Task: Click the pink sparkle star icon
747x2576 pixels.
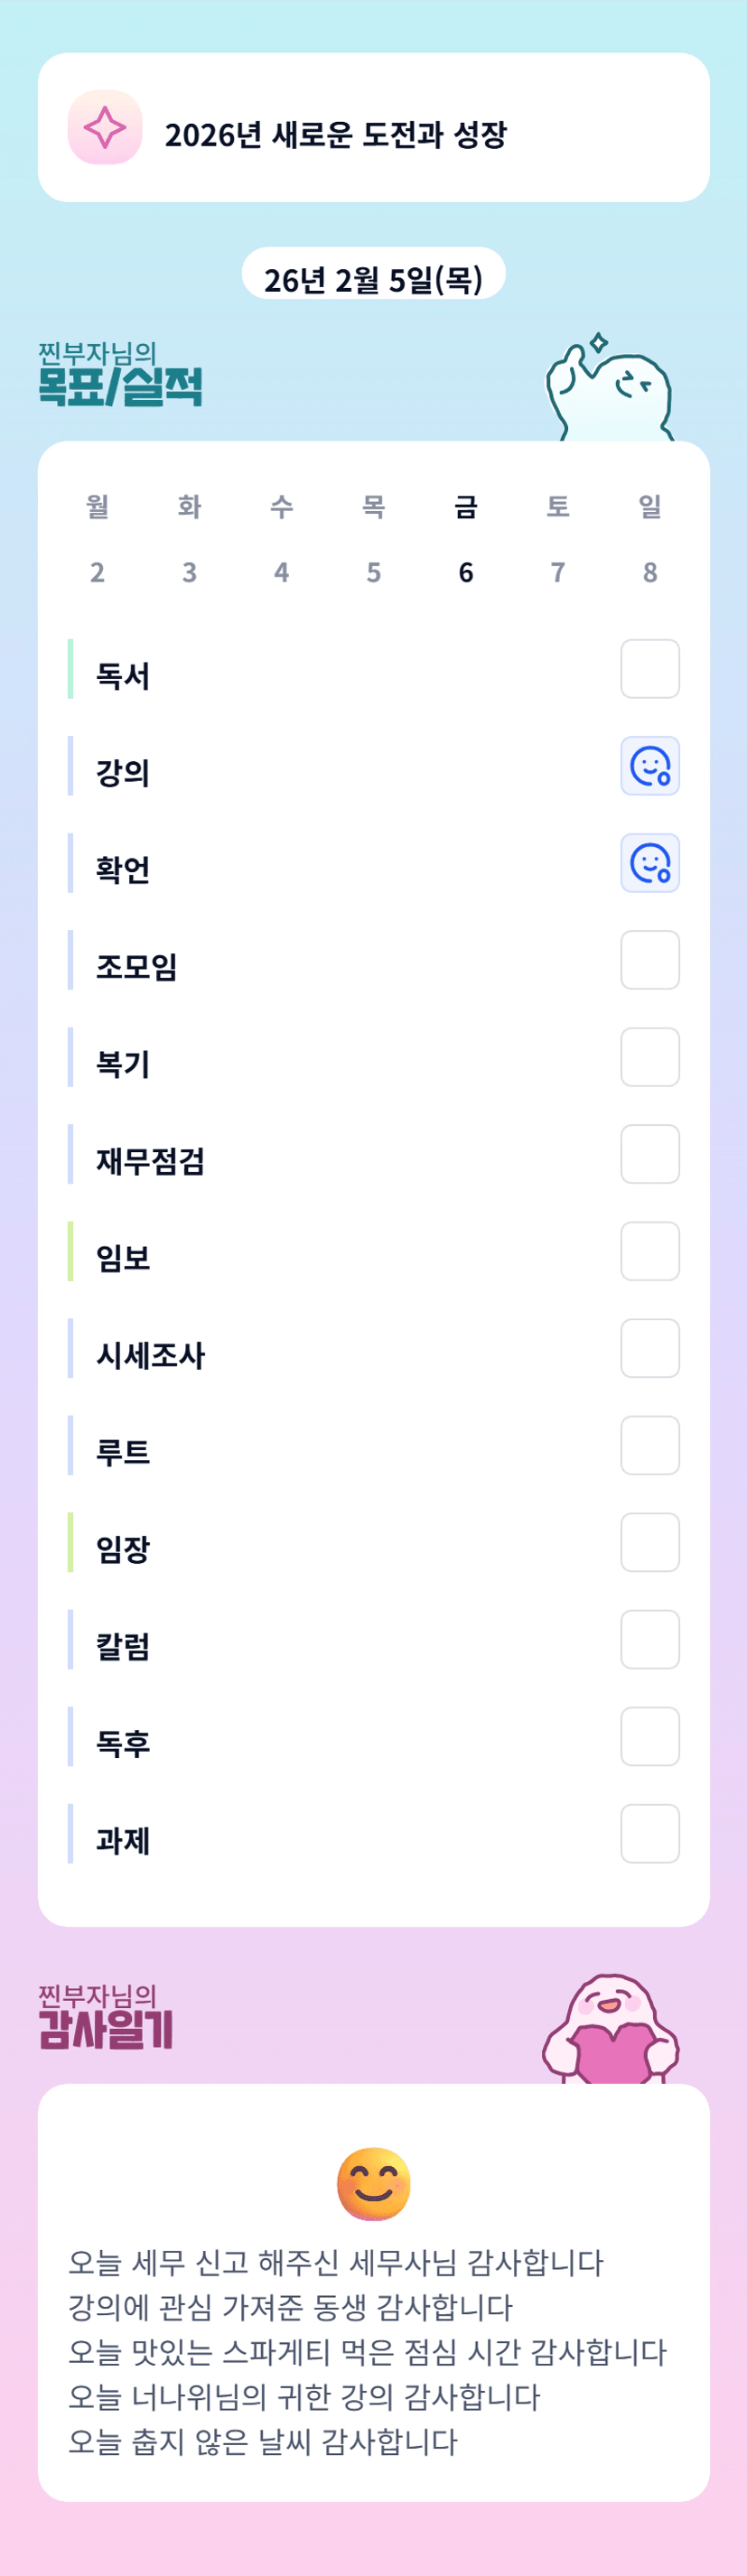Action: (x=105, y=128)
